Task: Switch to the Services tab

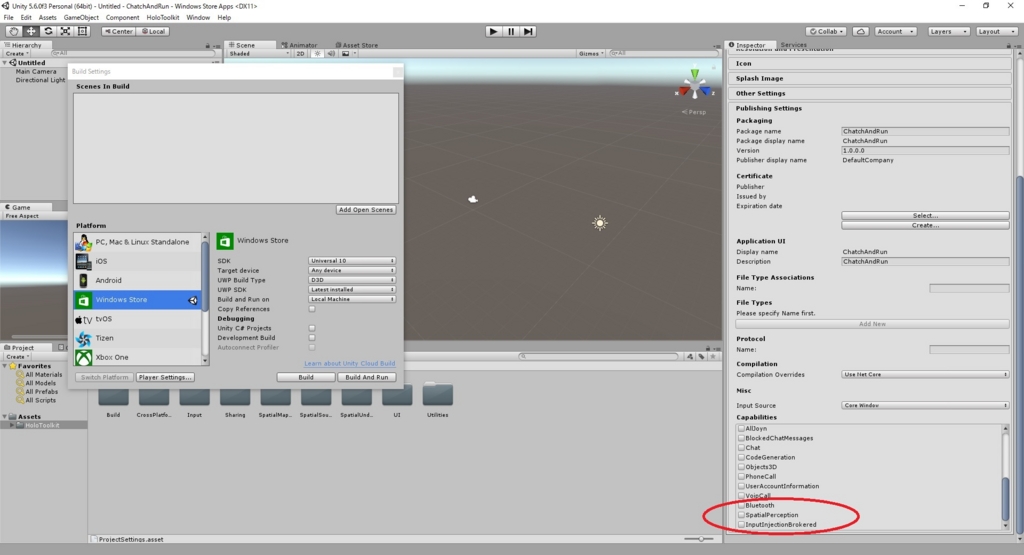Action: [793, 45]
